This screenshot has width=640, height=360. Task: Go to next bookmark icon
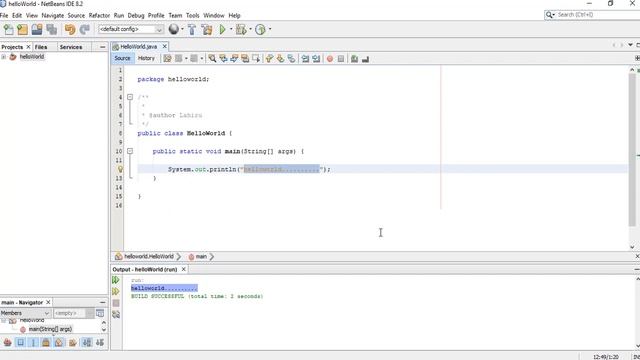click(x=280, y=59)
